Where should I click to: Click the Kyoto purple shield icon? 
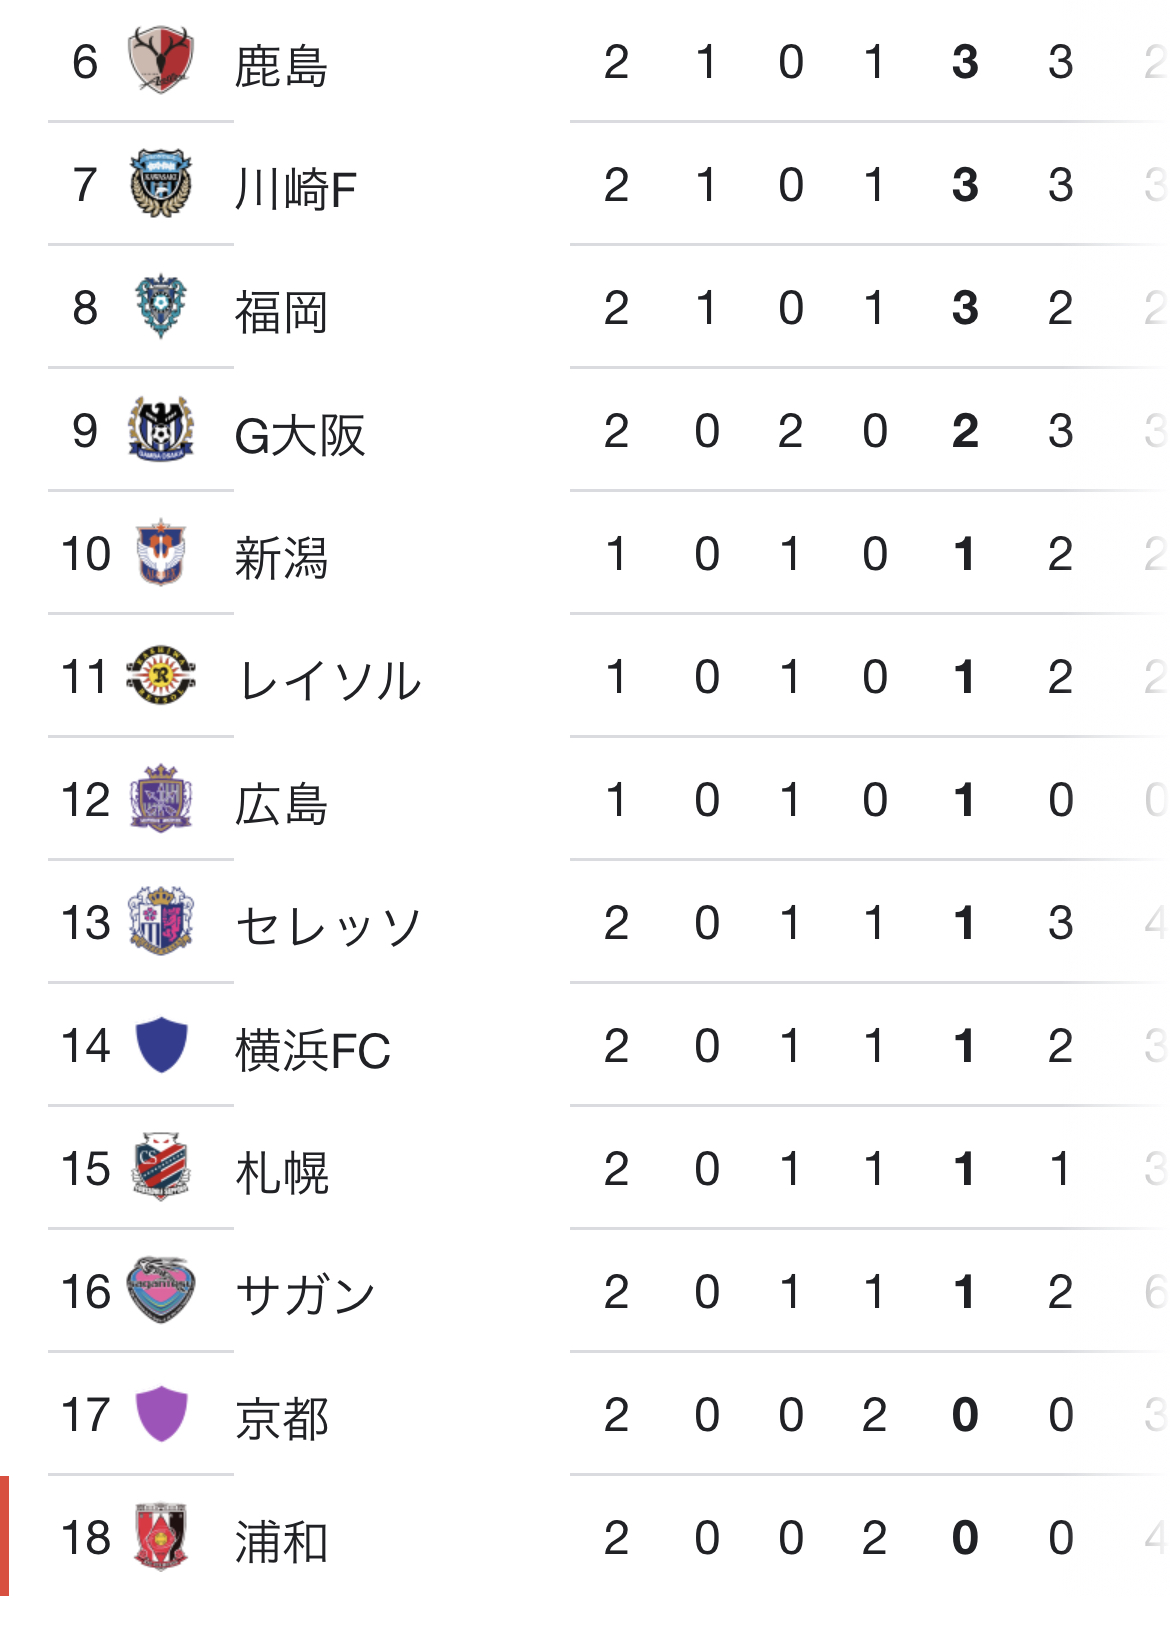tap(160, 1414)
